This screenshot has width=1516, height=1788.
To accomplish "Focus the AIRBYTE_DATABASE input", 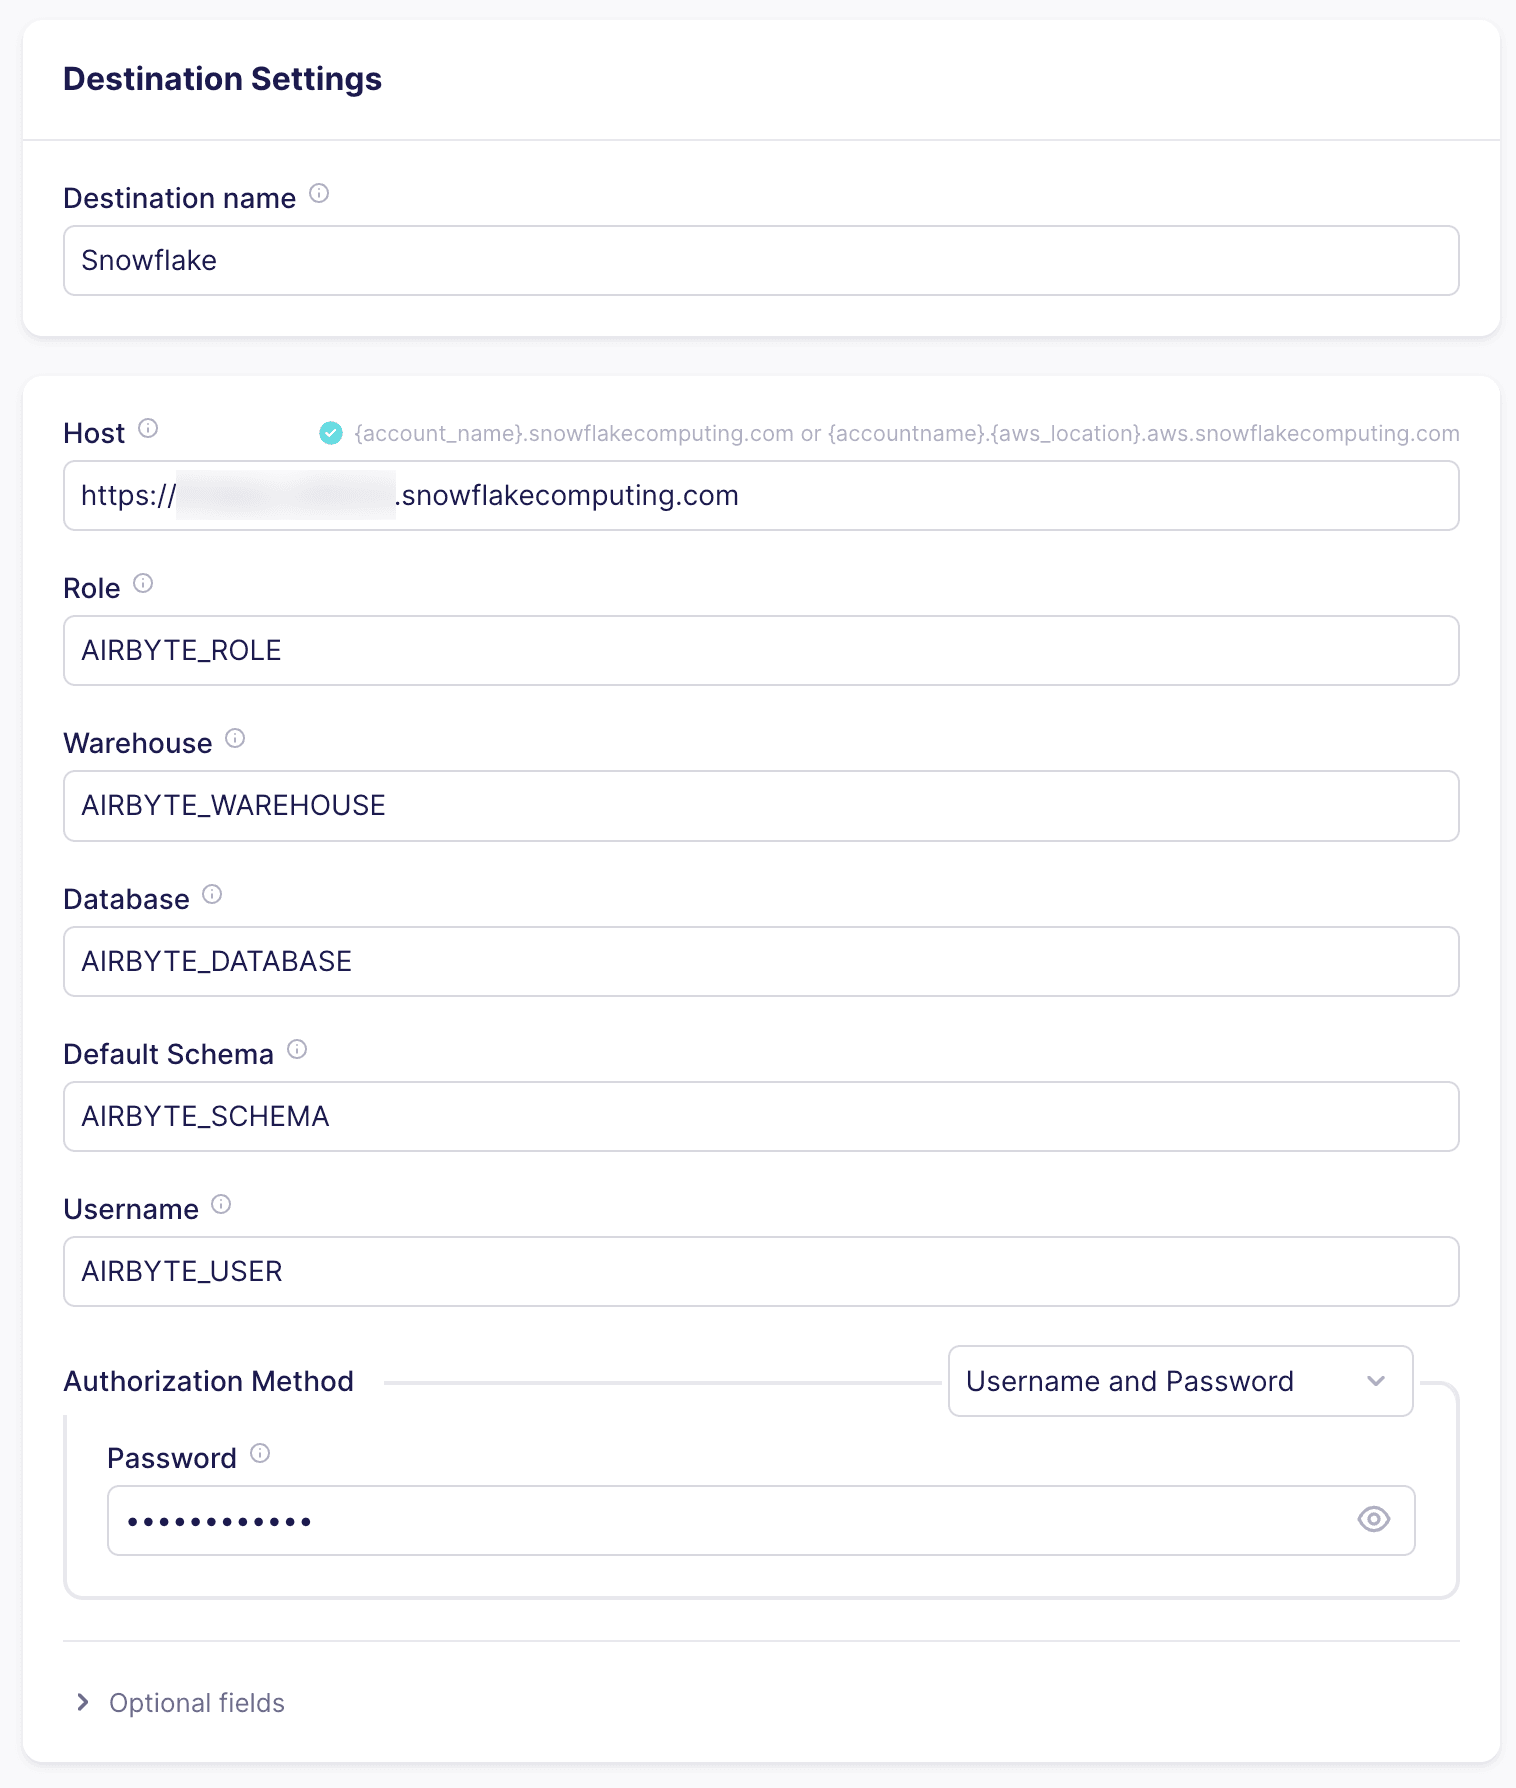I will (x=760, y=961).
